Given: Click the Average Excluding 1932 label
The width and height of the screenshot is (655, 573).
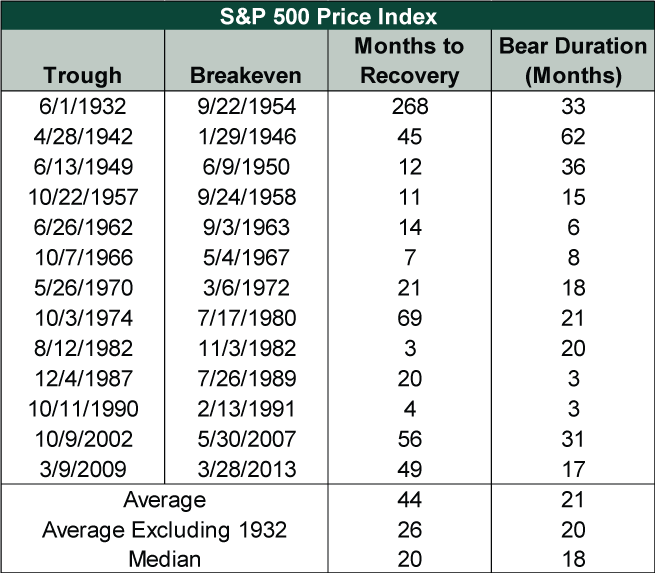Looking at the screenshot, I should (164, 530).
